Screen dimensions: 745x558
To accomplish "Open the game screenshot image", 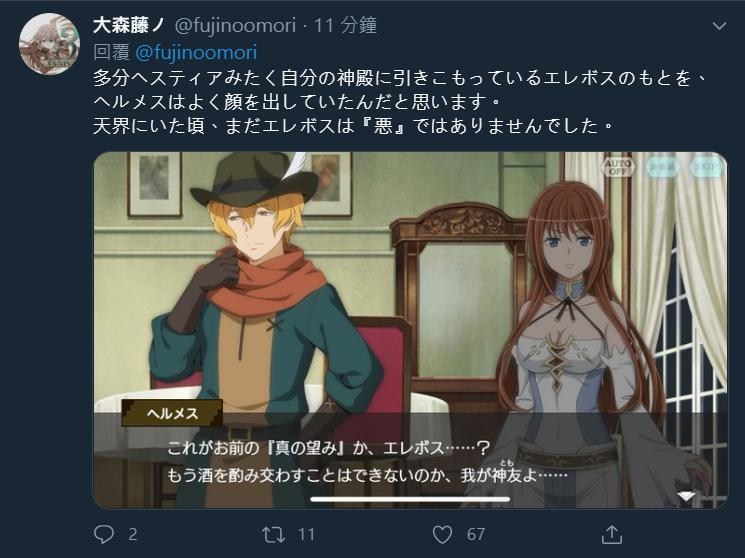I will click(410, 330).
